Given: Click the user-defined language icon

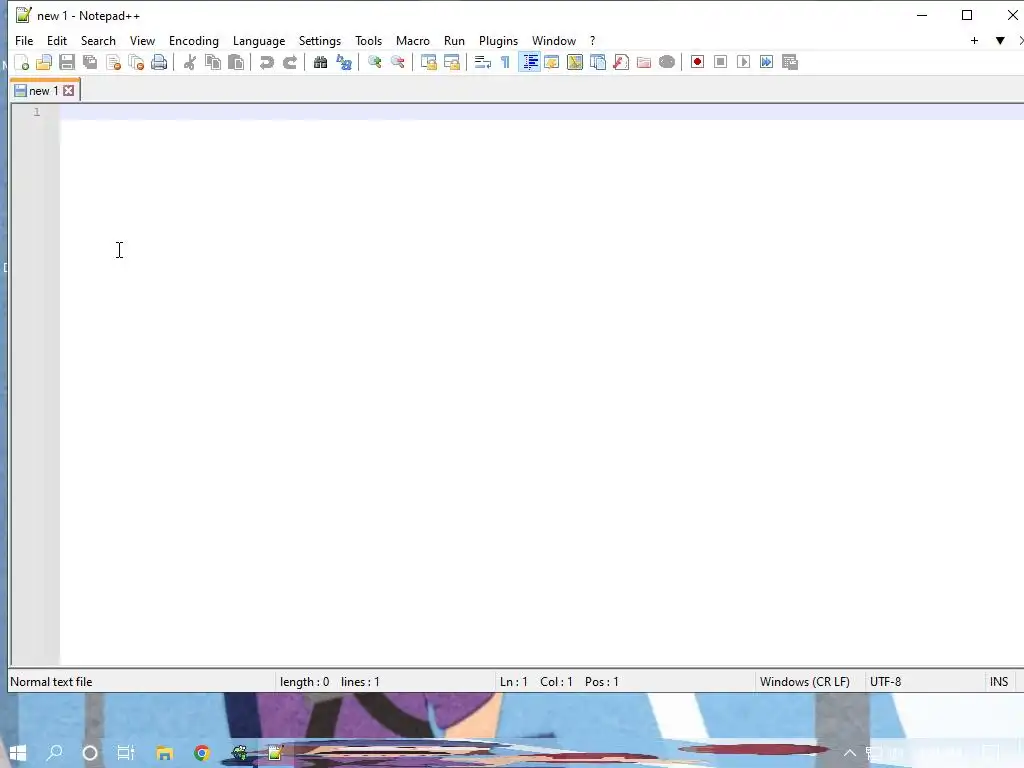Looking at the screenshot, I should click(x=552, y=63).
